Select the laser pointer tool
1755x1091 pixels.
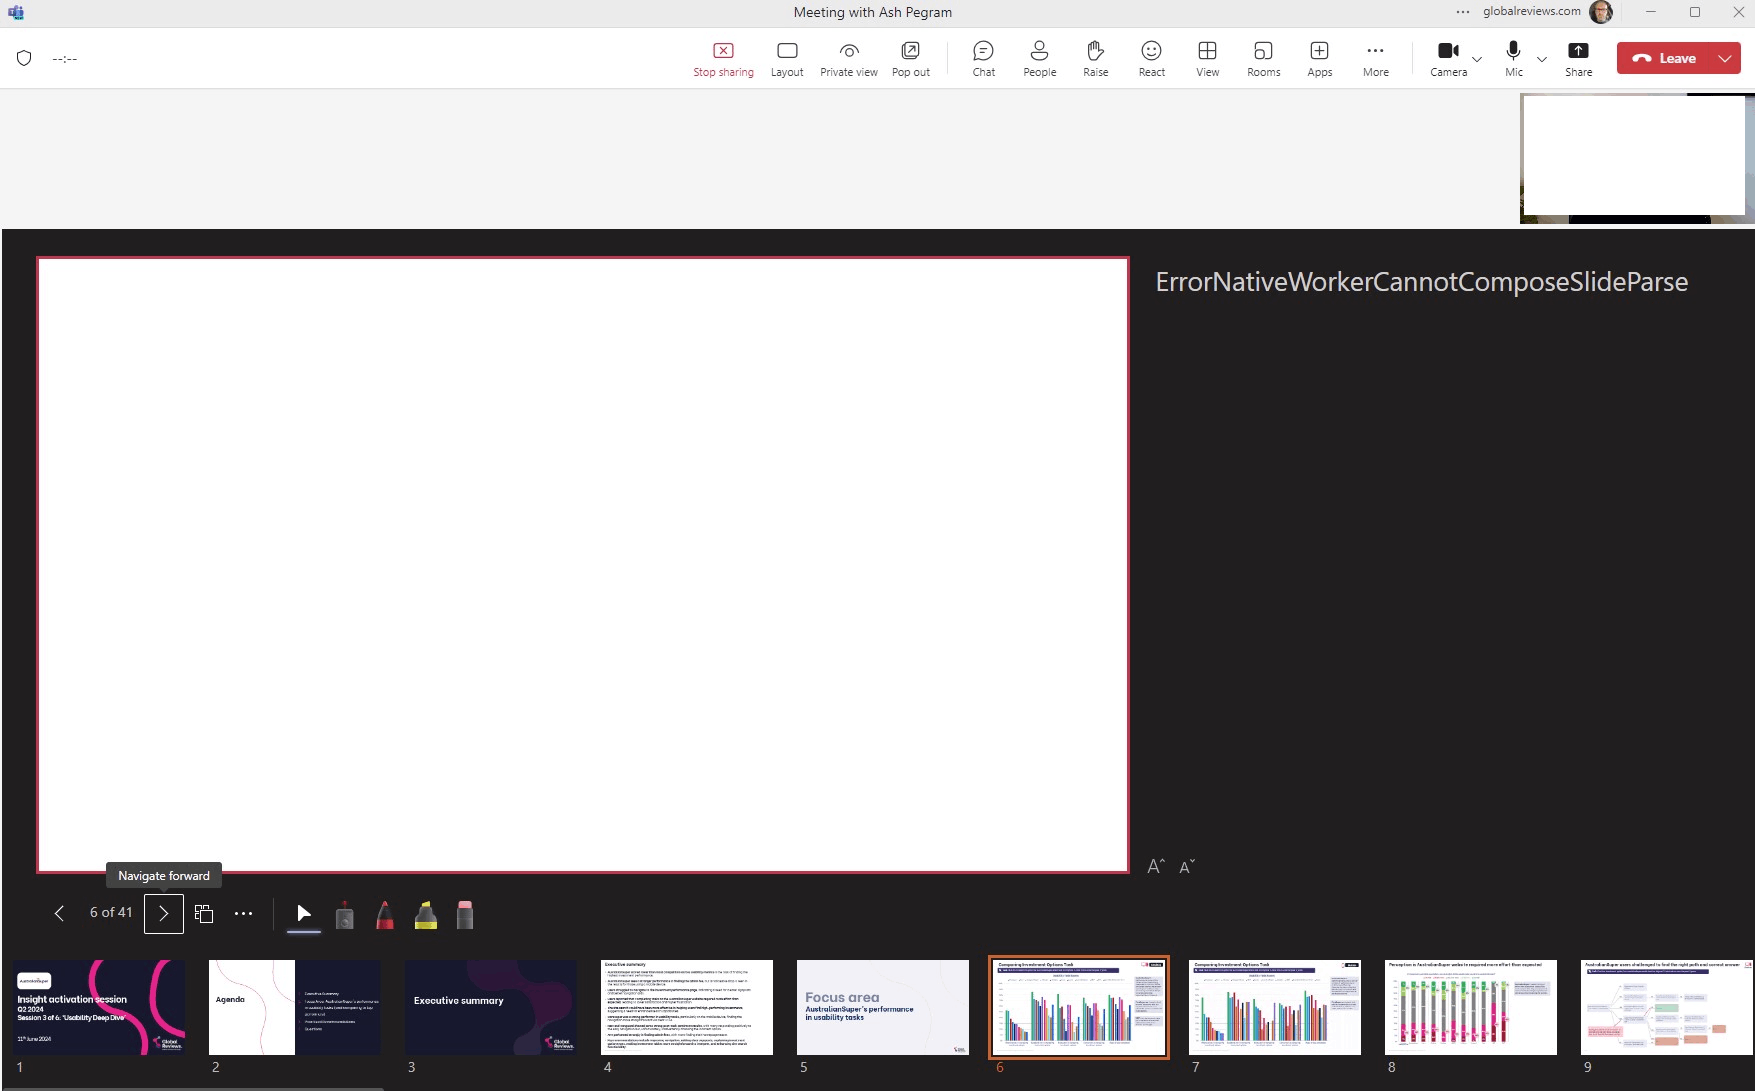(345, 914)
